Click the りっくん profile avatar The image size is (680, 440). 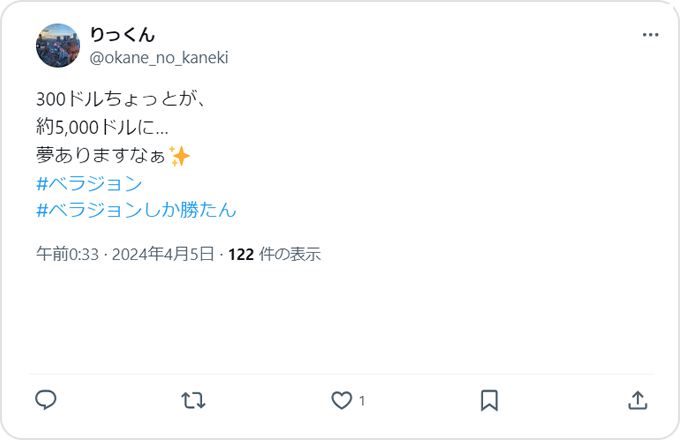(57, 46)
